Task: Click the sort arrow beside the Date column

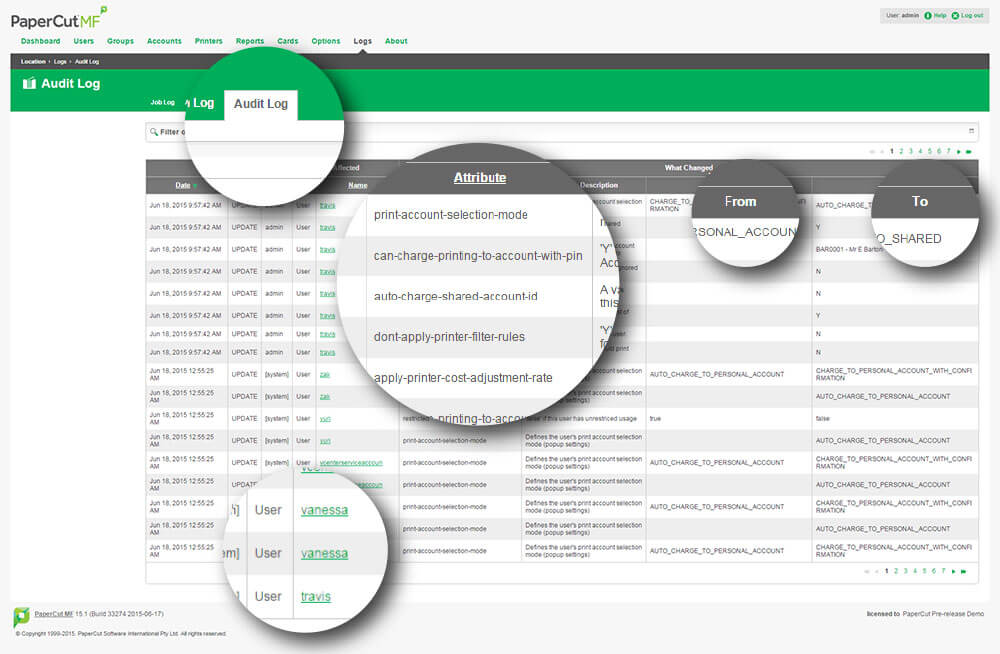Action: coord(195,186)
